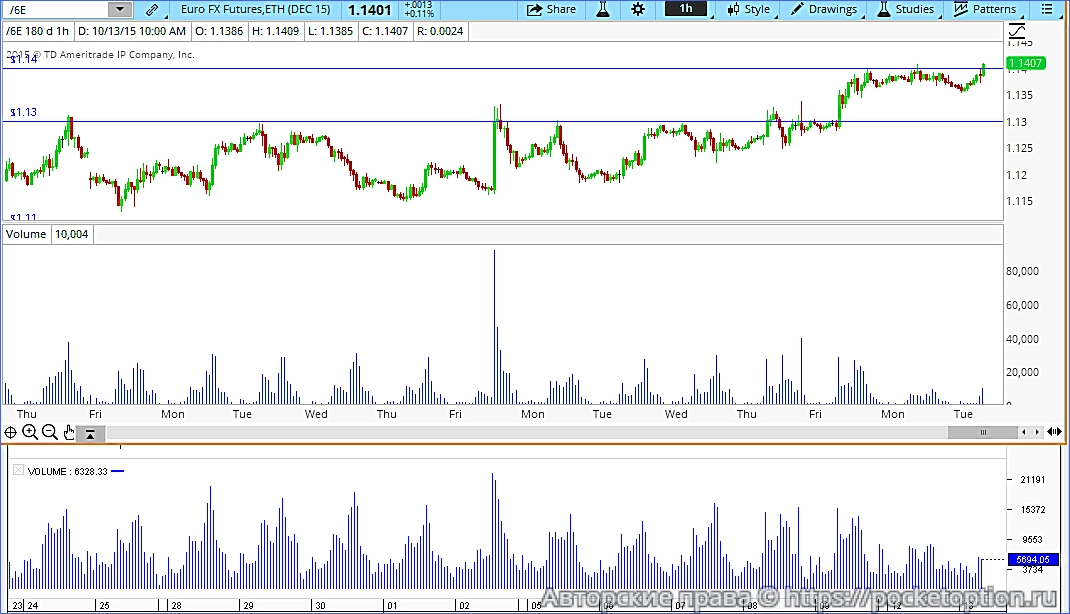Zoom out using the magnifier minus icon

(49, 432)
